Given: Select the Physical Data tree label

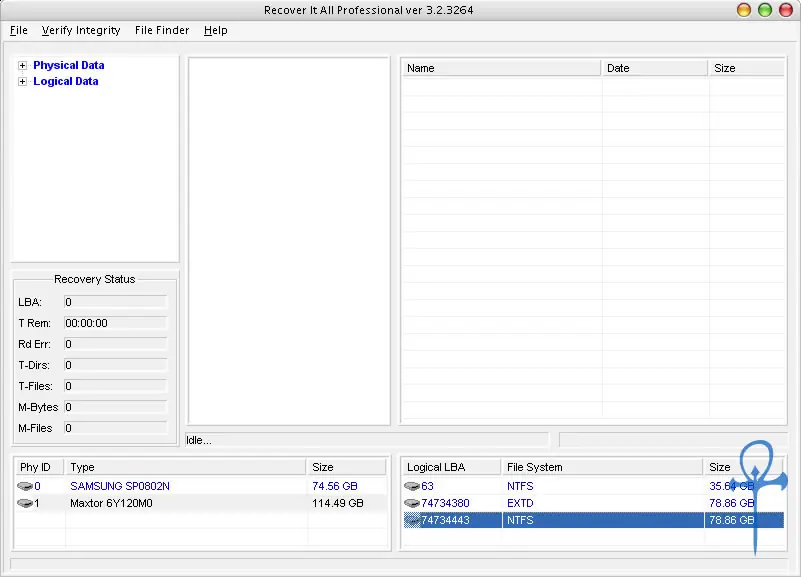Looking at the screenshot, I should click(x=68, y=65).
